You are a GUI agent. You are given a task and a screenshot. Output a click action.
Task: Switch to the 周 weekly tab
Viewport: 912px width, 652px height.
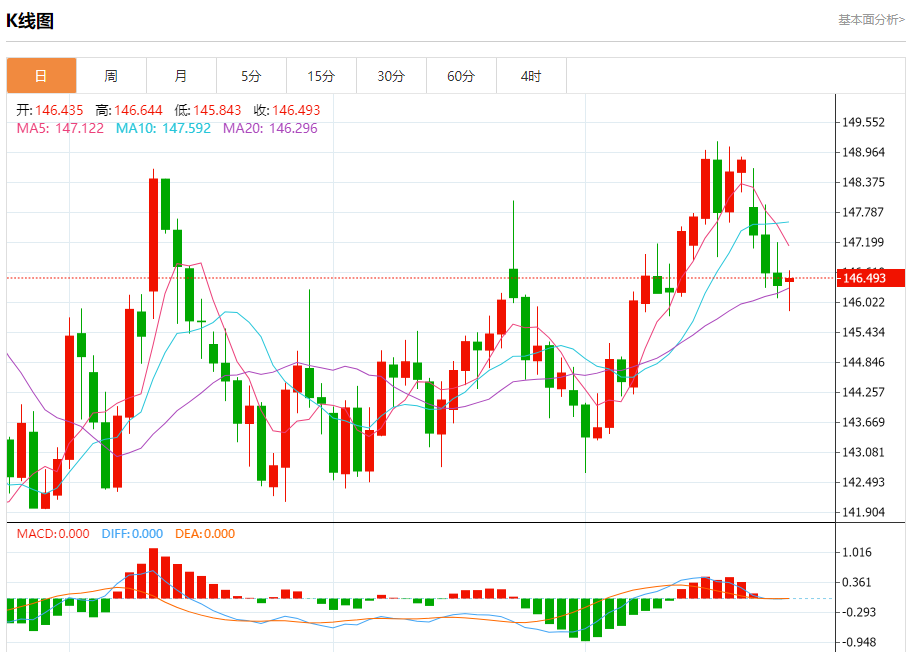pyautogui.click(x=111, y=76)
